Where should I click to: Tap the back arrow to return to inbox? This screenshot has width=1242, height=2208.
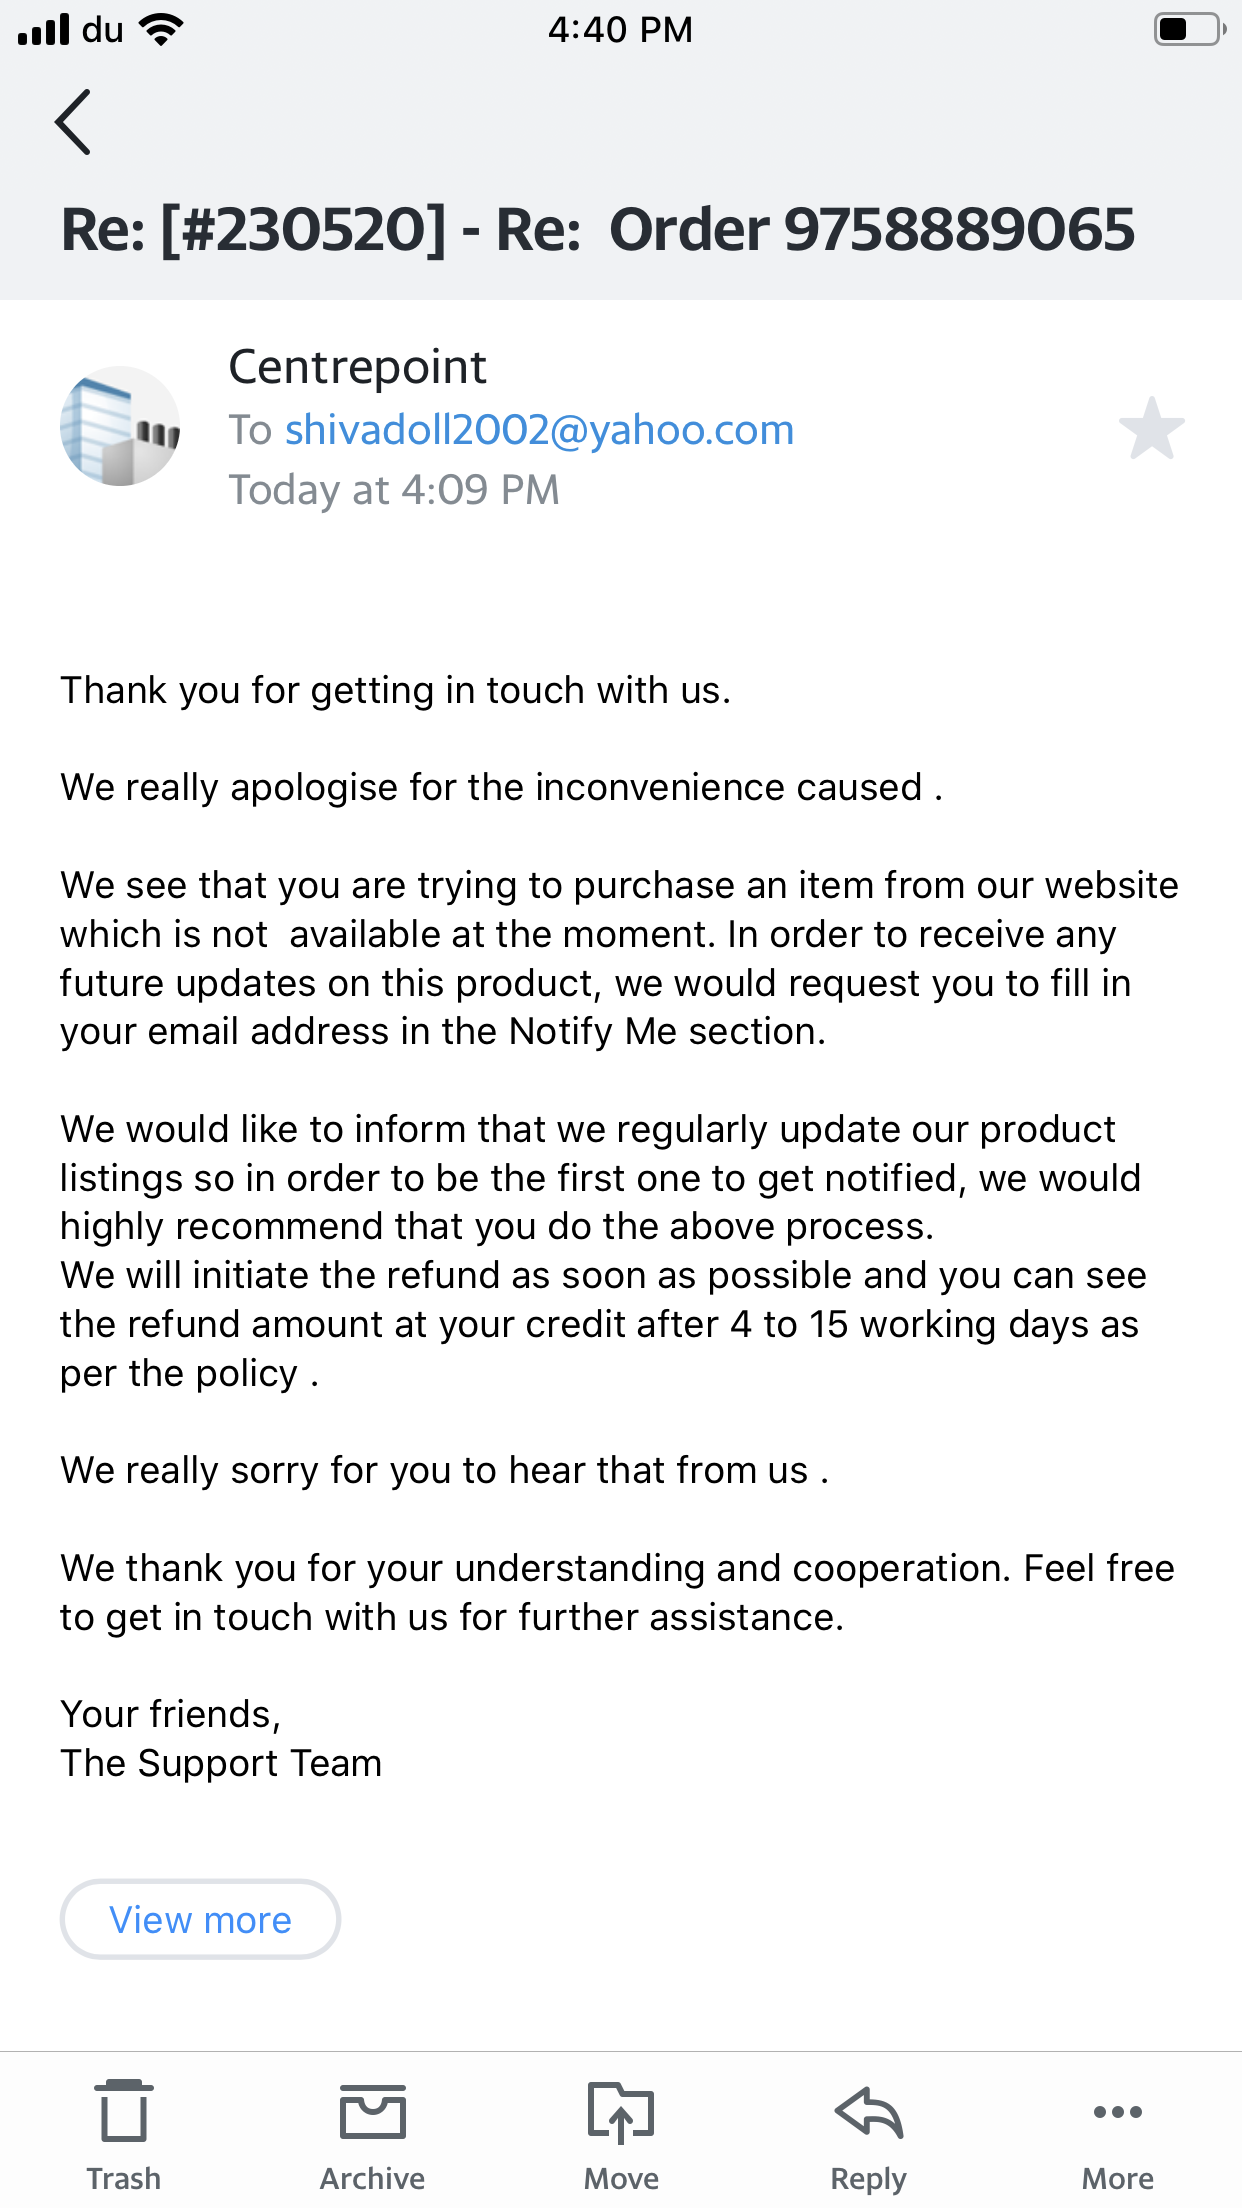[x=73, y=122]
